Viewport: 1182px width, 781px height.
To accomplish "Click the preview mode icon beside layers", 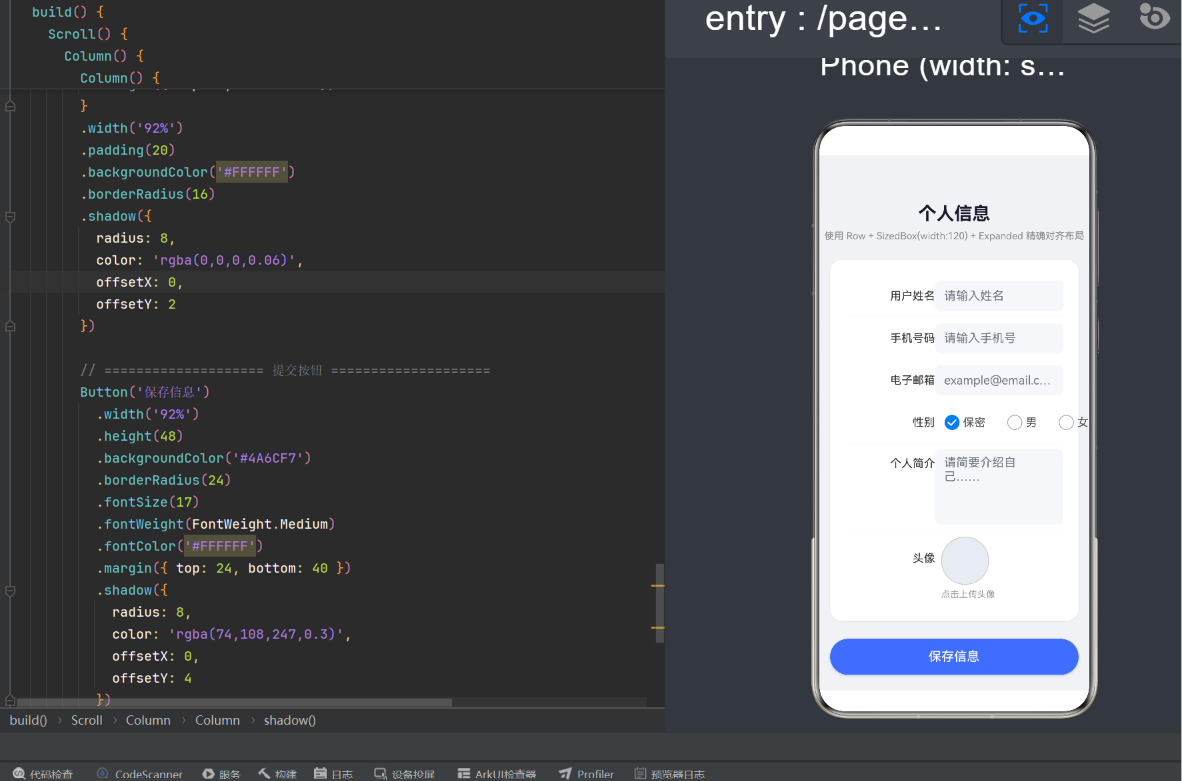I will pos(1154,17).
